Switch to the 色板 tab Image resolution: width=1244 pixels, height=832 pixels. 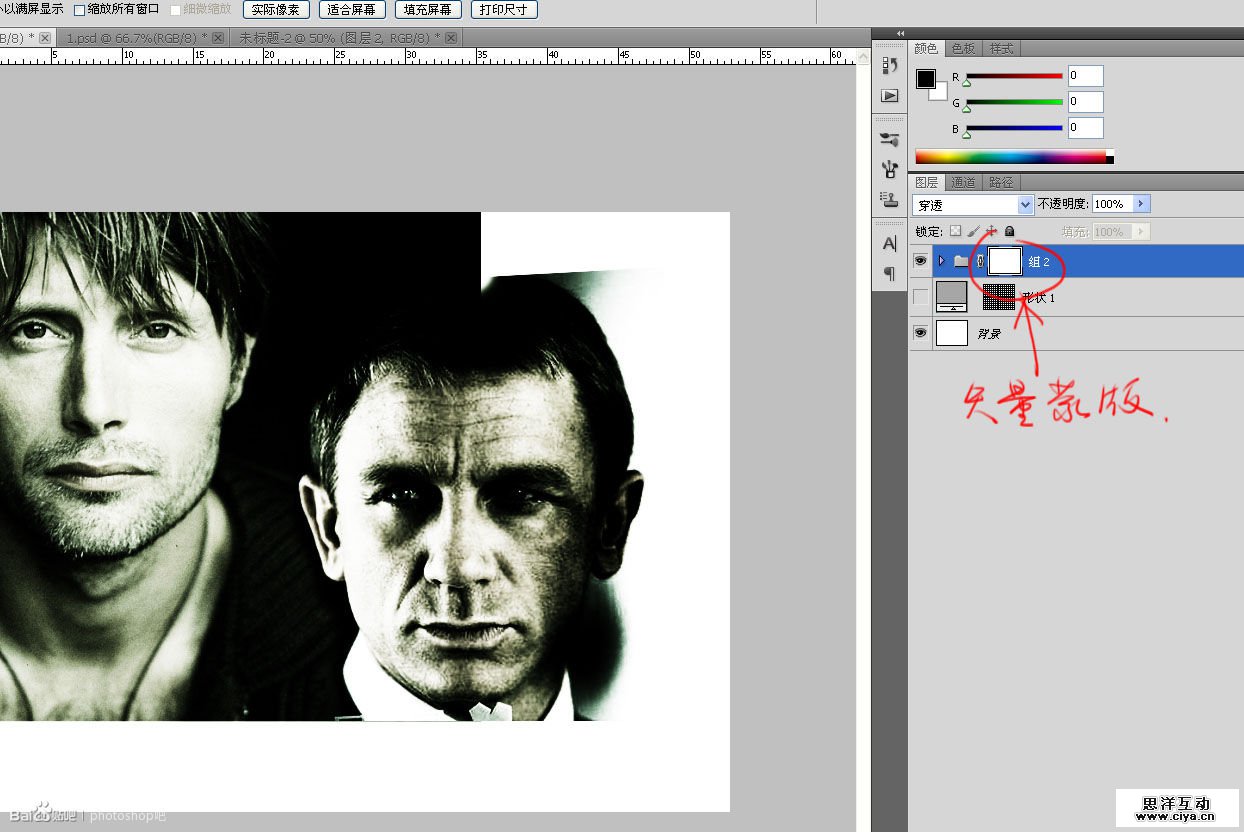pos(962,48)
